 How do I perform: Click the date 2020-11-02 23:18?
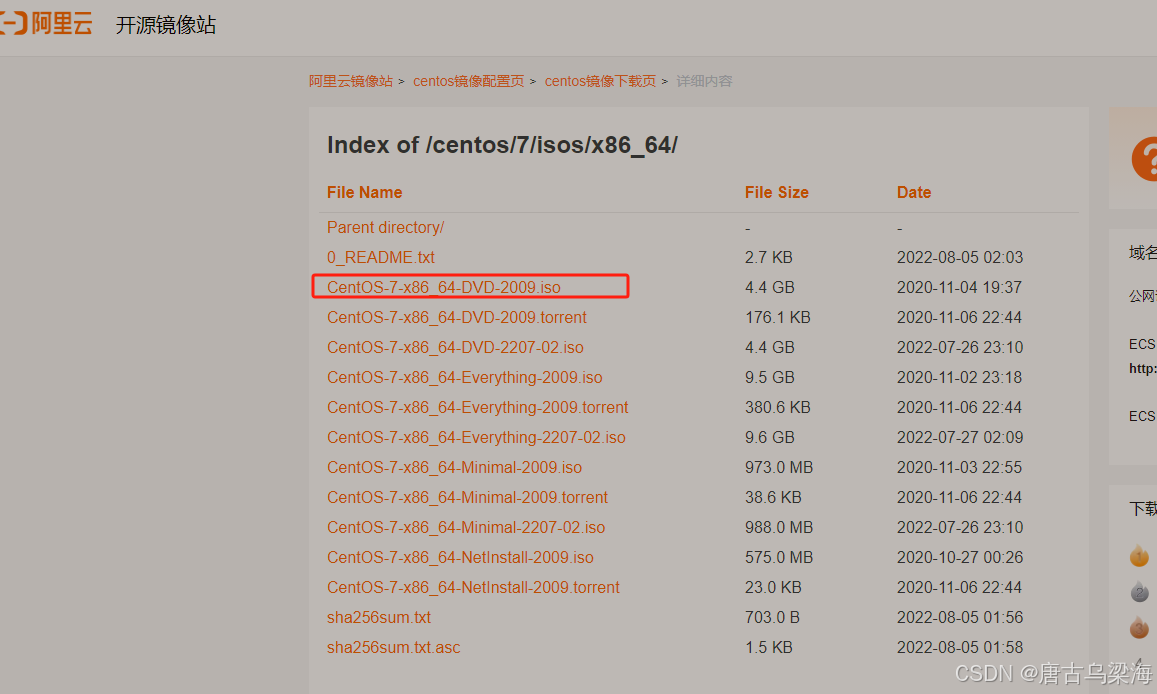tap(959, 378)
